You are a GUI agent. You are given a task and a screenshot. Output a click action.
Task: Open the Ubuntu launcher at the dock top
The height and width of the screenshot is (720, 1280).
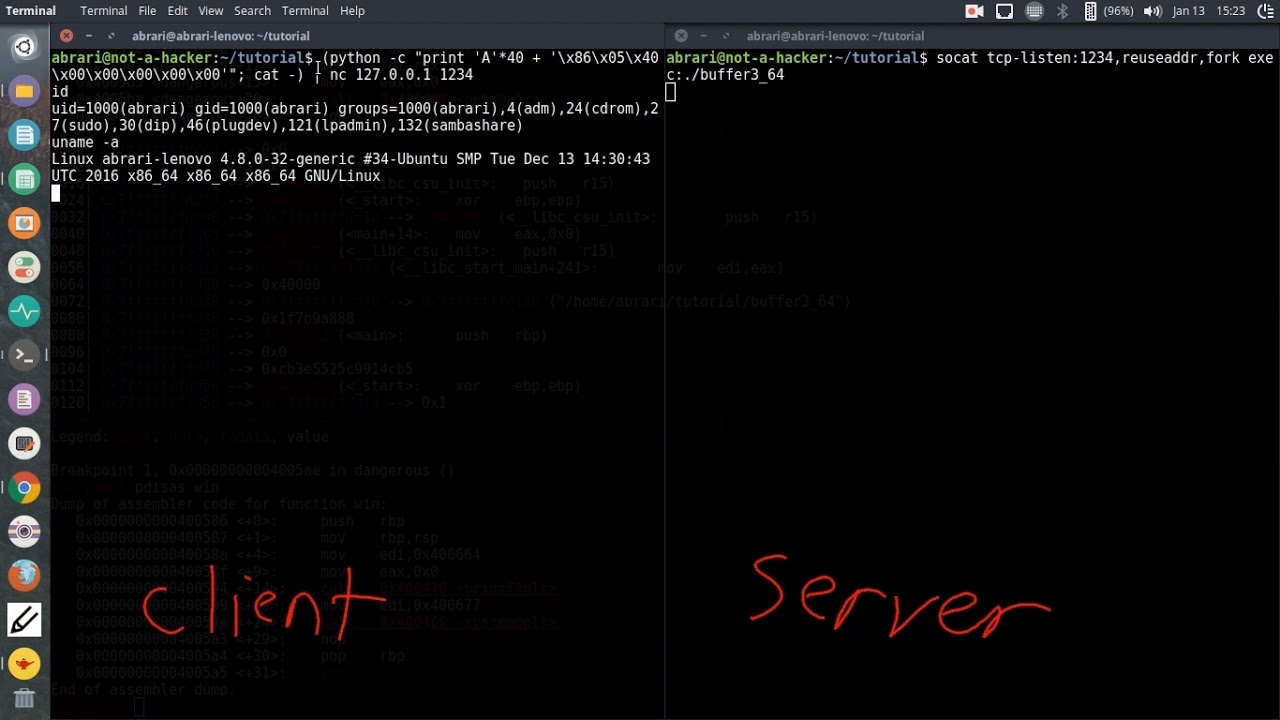(24, 47)
